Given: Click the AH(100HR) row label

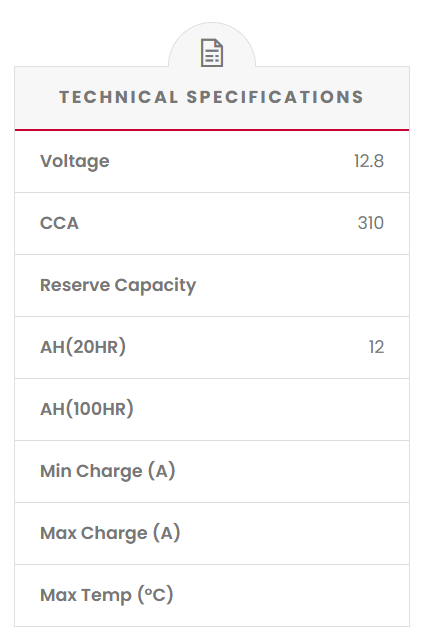Looking at the screenshot, I should (x=87, y=409).
